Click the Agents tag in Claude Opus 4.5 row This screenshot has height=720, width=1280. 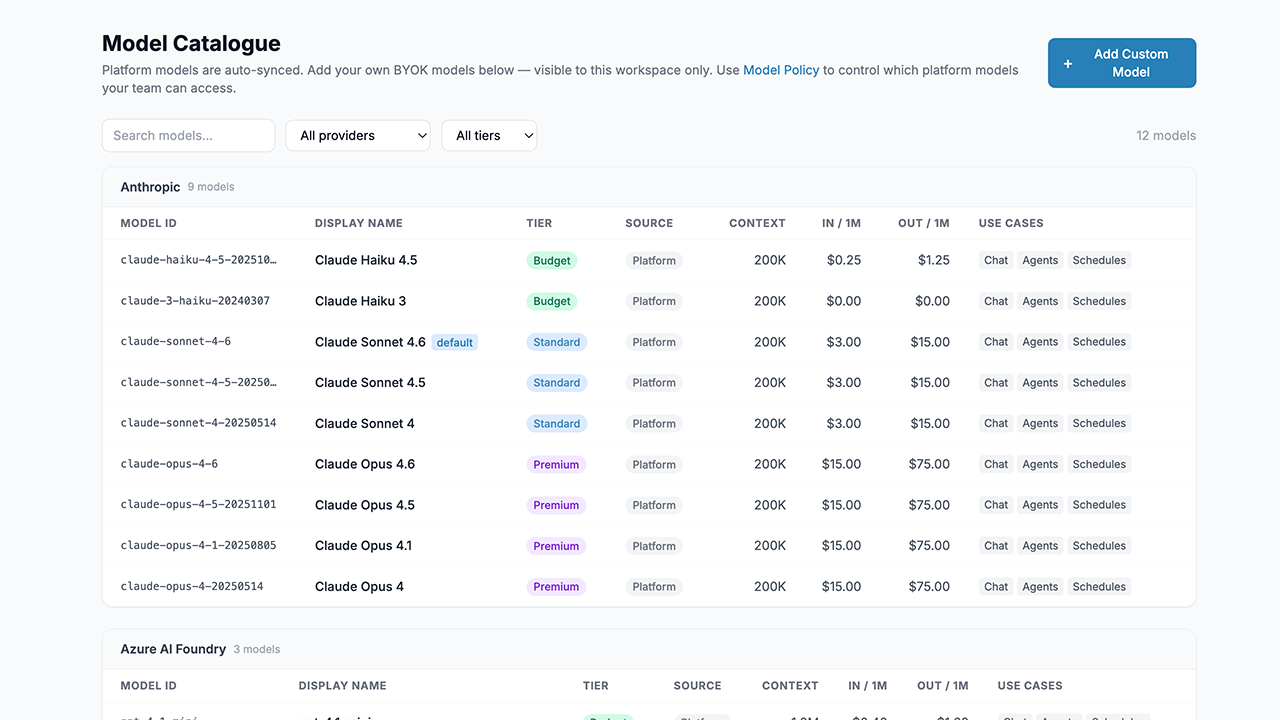[1040, 505]
